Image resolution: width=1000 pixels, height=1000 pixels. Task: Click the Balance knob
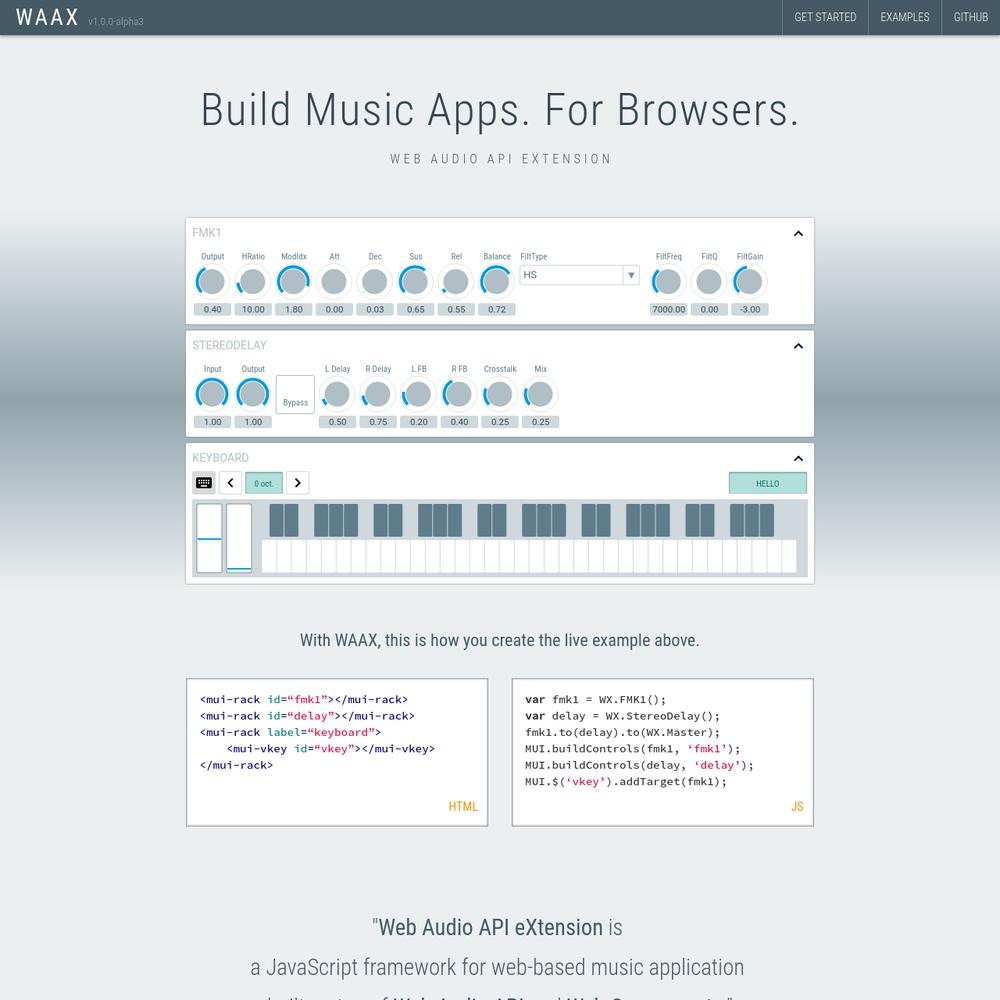pos(497,281)
